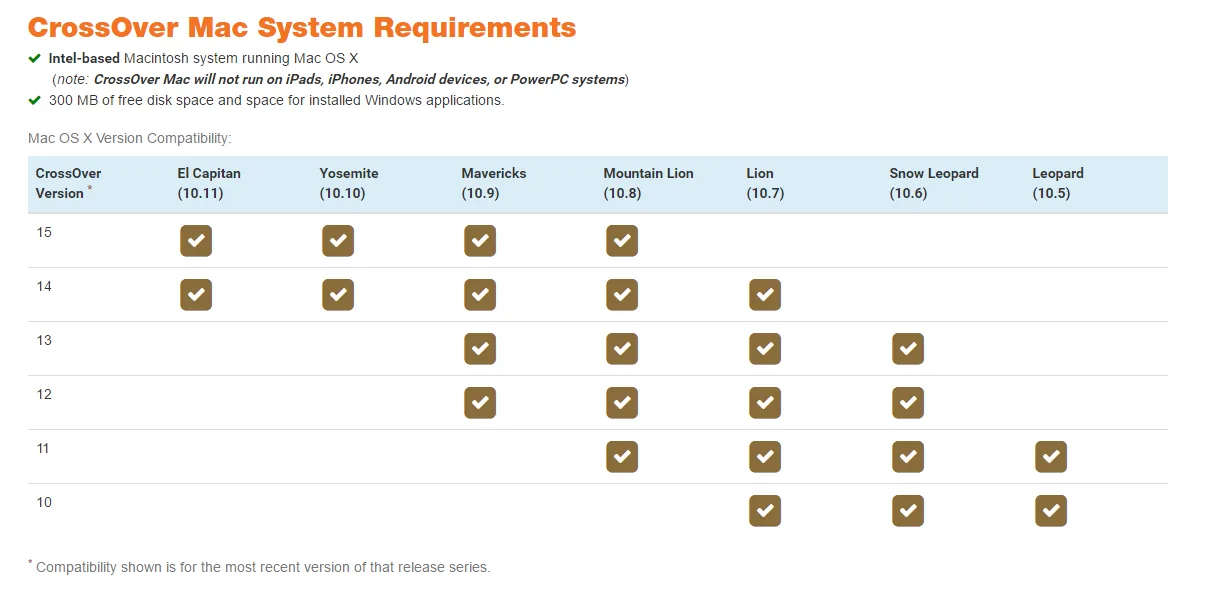Click version 15 Mavericks checkmark
Image resolution: width=1225 pixels, height=598 pixels.
click(x=480, y=241)
